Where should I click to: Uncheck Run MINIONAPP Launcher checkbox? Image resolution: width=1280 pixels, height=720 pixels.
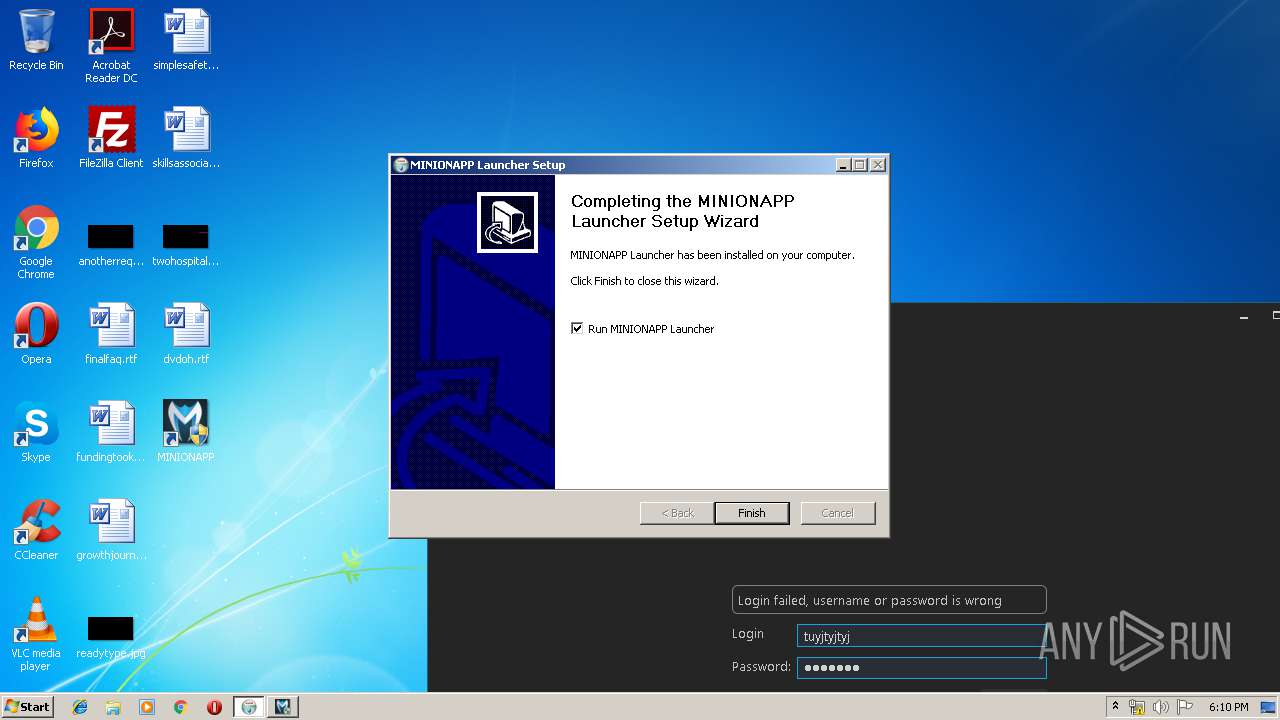click(577, 328)
